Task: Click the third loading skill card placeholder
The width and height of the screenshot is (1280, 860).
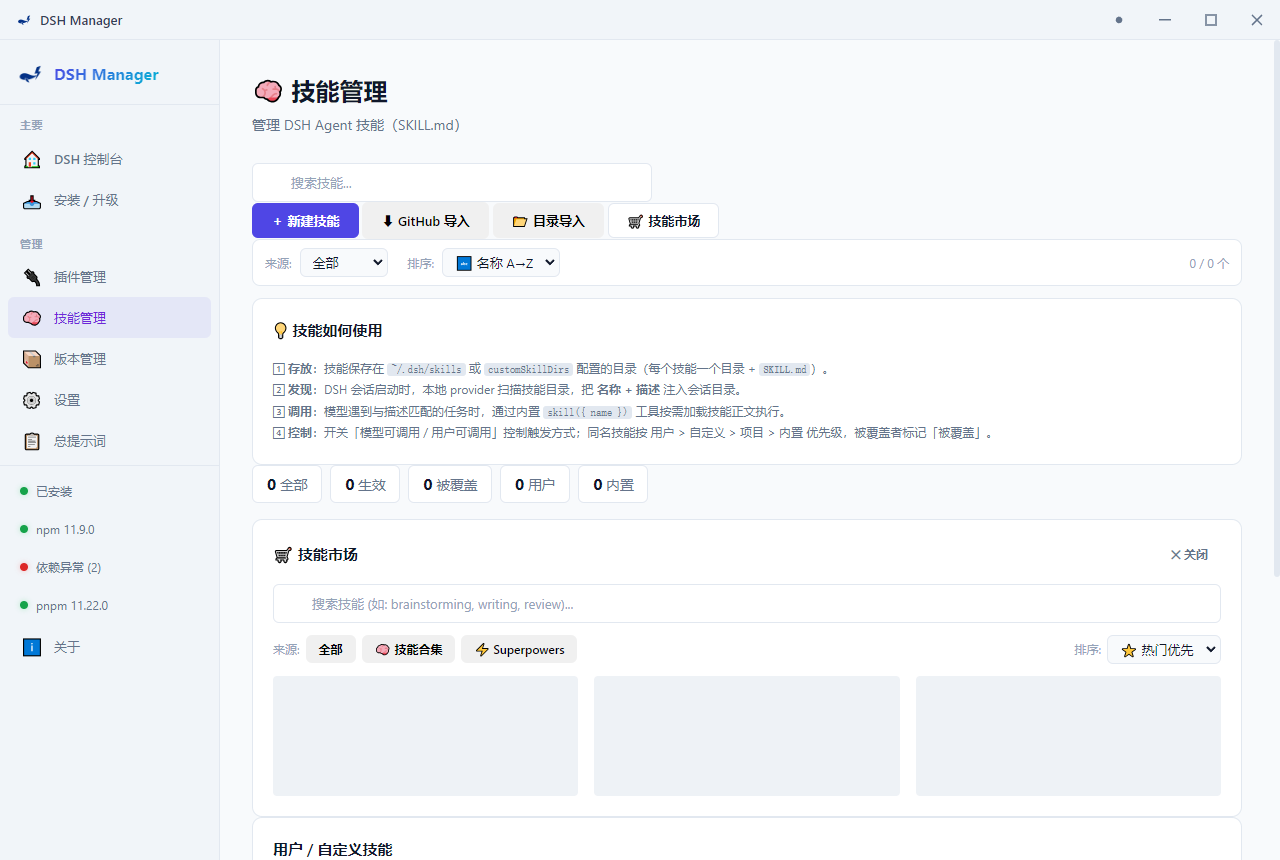Action: [1068, 736]
